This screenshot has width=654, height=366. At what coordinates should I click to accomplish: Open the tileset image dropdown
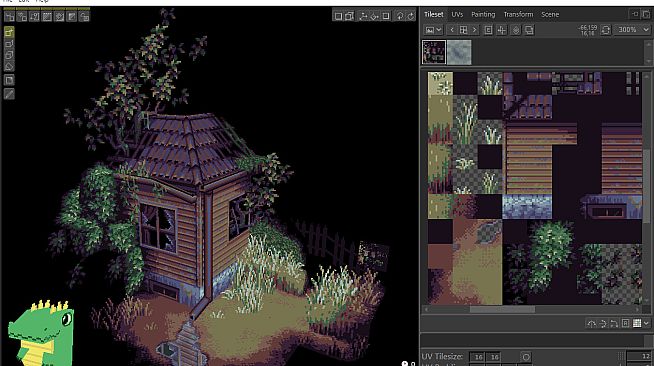point(433,30)
